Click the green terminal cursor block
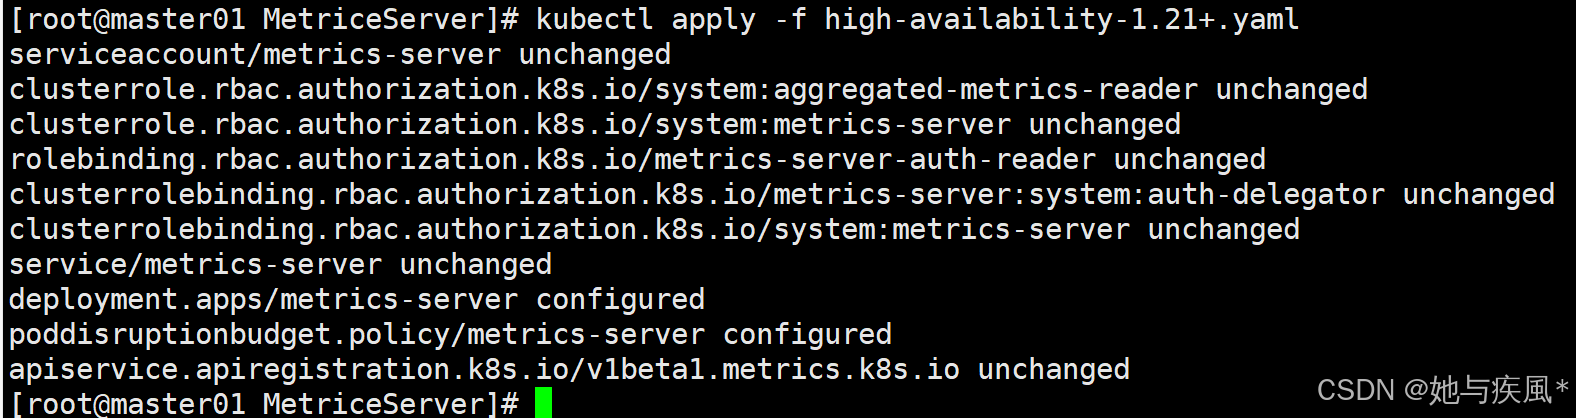The width and height of the screenshot is (1576, 418). 543,403
